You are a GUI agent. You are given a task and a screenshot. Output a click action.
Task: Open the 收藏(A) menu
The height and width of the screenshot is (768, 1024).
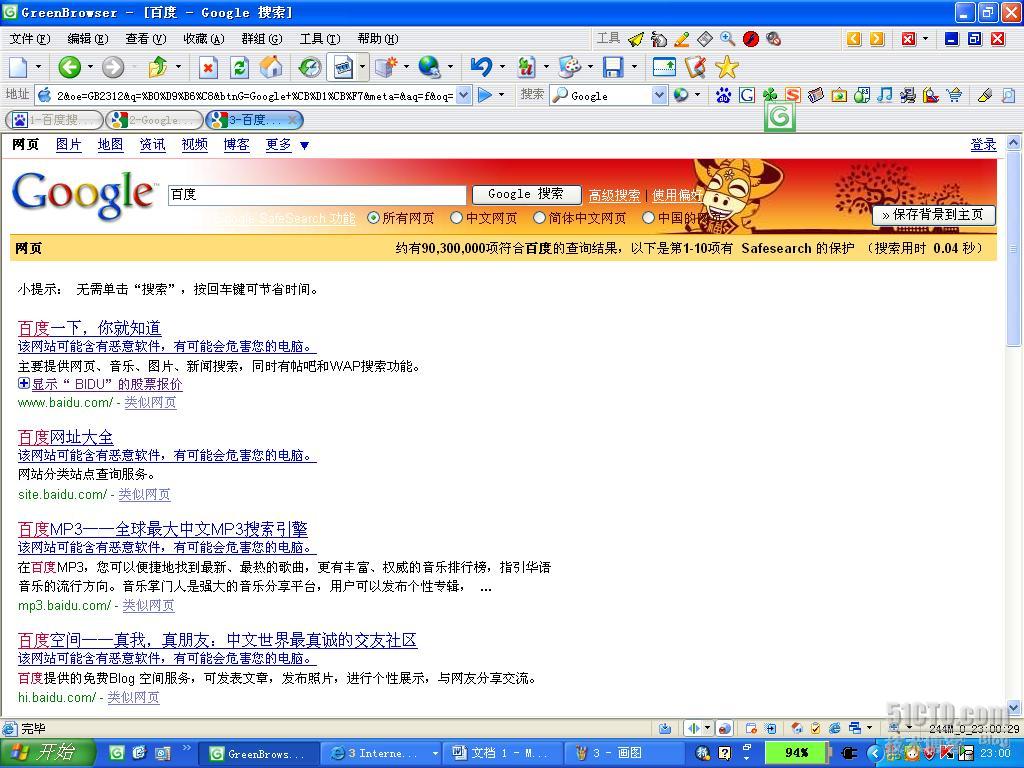[204, 39]
